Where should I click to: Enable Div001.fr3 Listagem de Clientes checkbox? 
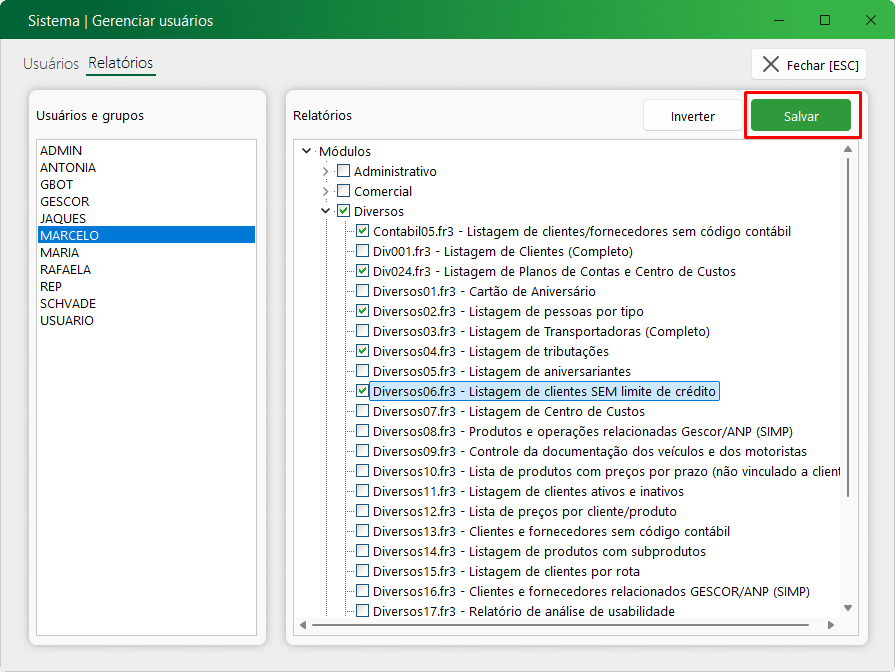(362, 251)
